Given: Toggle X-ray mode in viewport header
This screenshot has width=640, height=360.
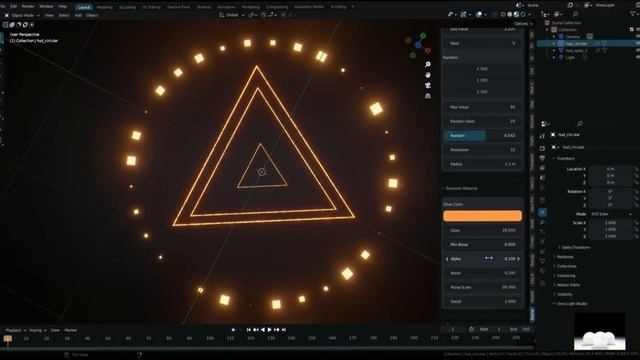Looking at the screenshot, I should (494, 15).
